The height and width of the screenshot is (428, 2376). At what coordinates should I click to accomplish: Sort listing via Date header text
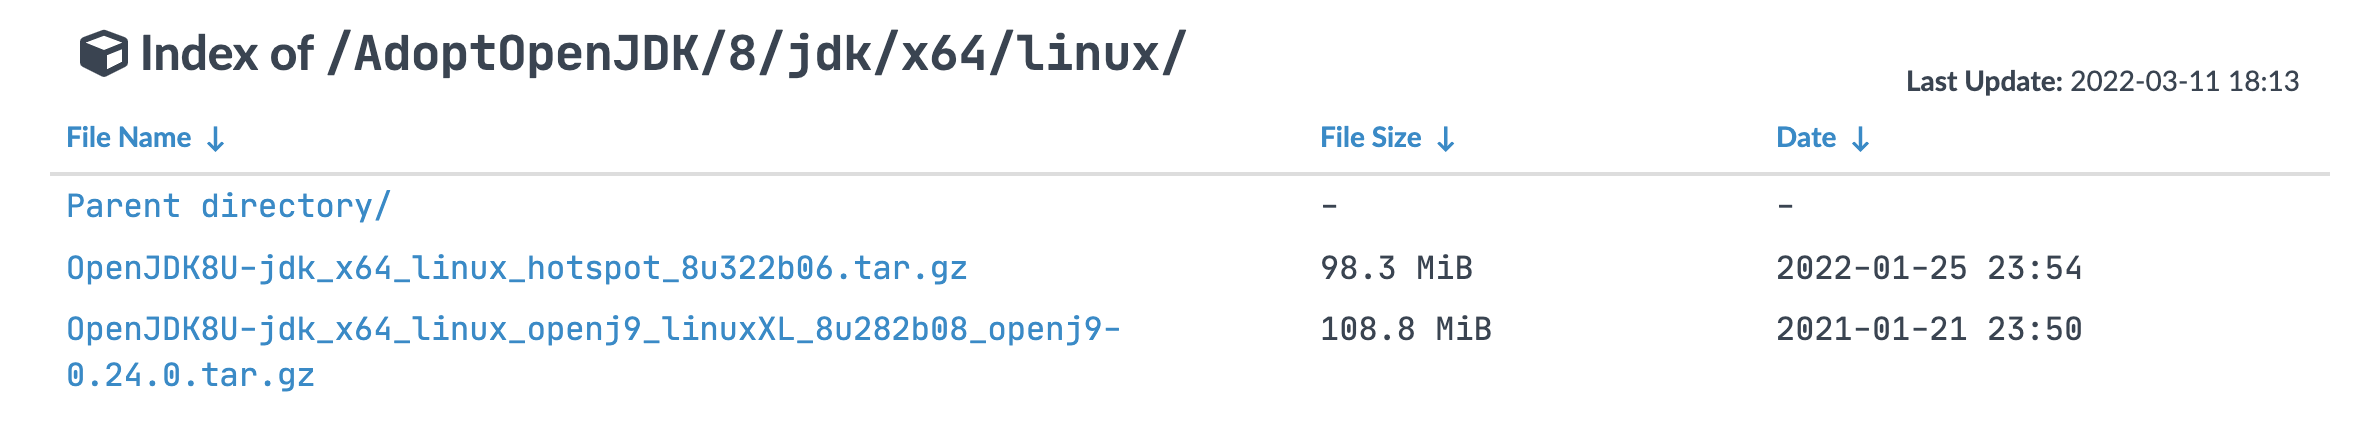pos(1806,138)
